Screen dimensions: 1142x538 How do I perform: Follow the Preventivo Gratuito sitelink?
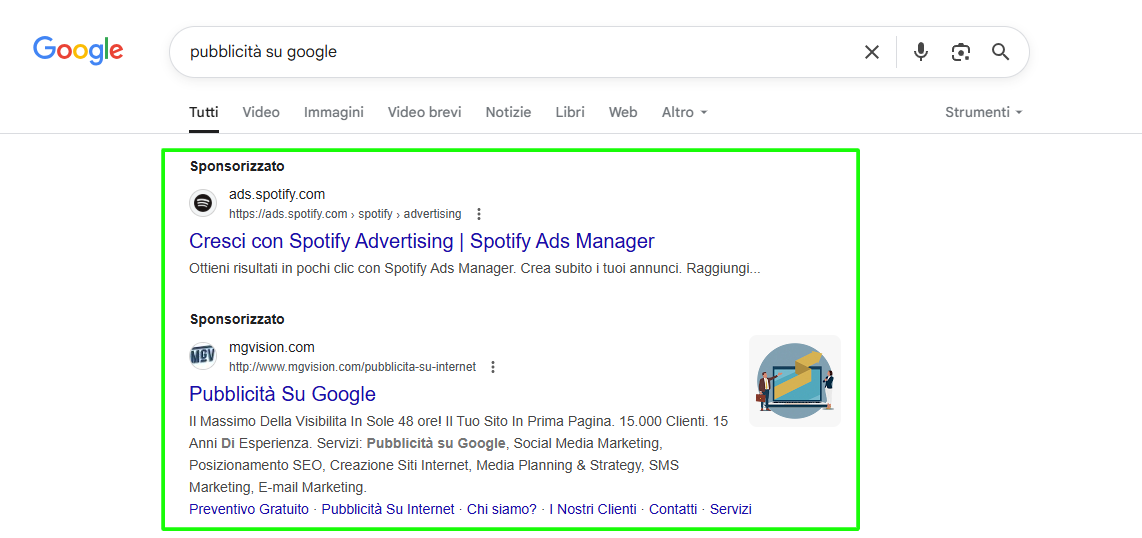pos(249,509)
